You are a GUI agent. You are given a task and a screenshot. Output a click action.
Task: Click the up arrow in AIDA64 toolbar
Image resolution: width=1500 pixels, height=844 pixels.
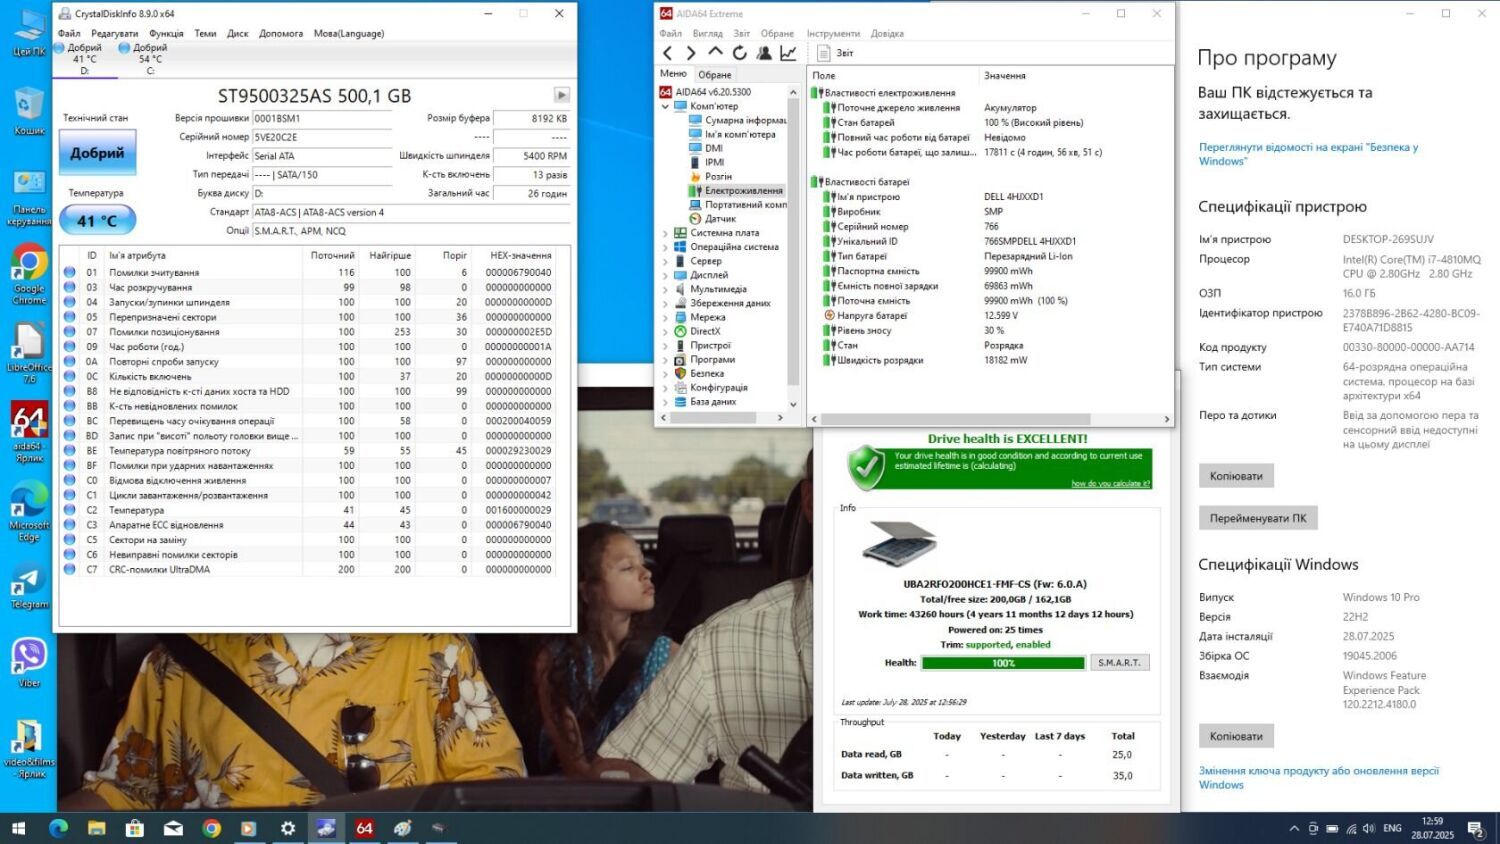click(x=715, y=52)
